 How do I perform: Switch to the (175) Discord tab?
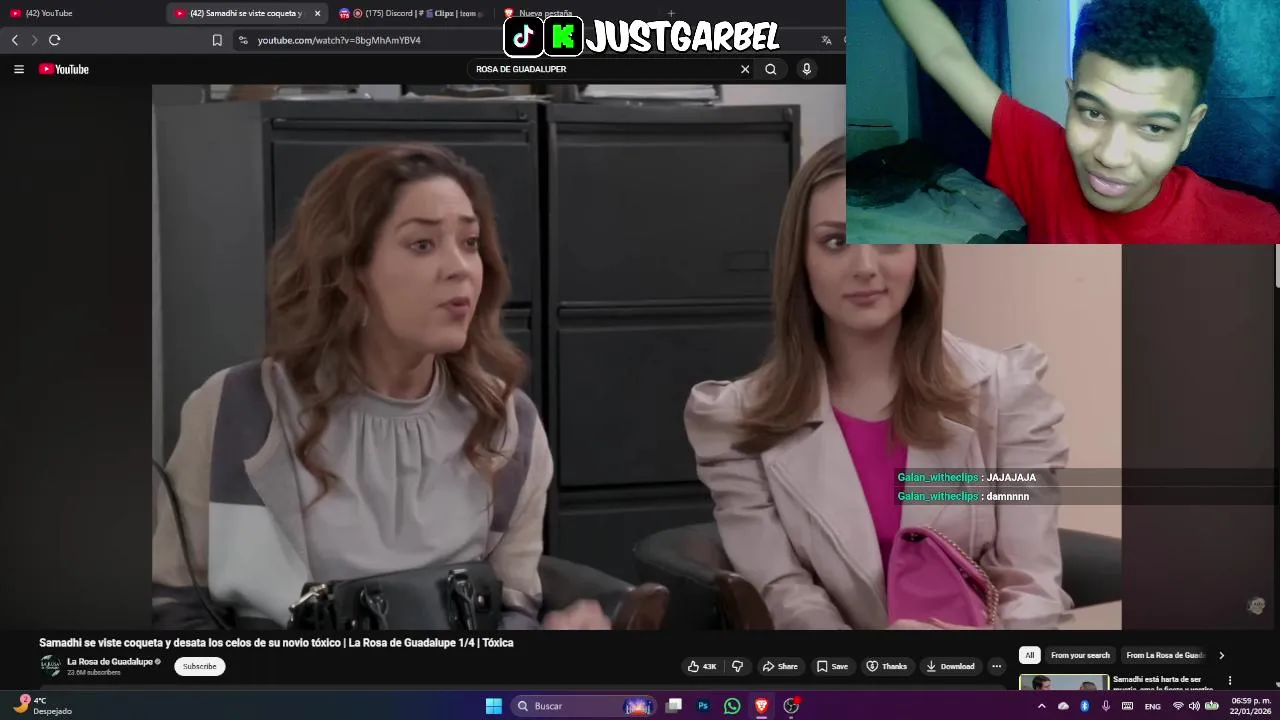(410, 13)
